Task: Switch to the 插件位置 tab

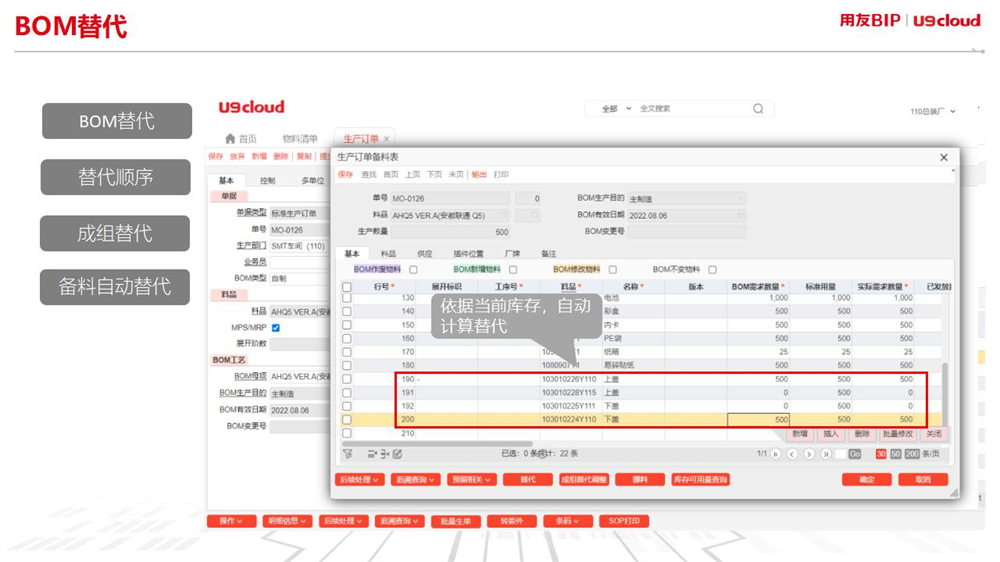Action: (468, 254)
